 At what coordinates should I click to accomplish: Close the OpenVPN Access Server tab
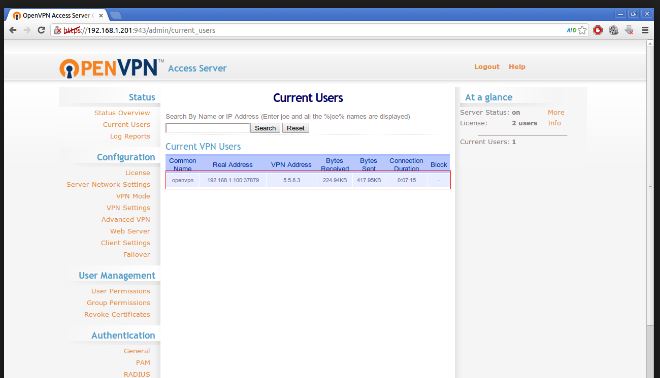click(x=101, y=15)
